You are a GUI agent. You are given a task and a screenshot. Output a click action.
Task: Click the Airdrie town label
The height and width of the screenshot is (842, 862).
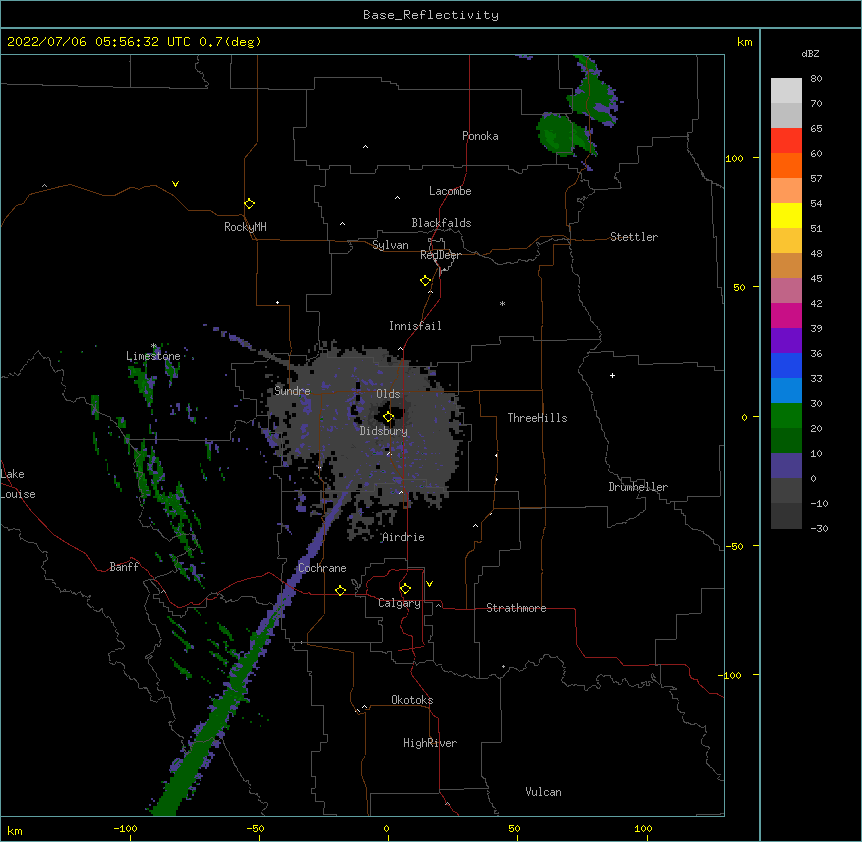pos(403,537)
